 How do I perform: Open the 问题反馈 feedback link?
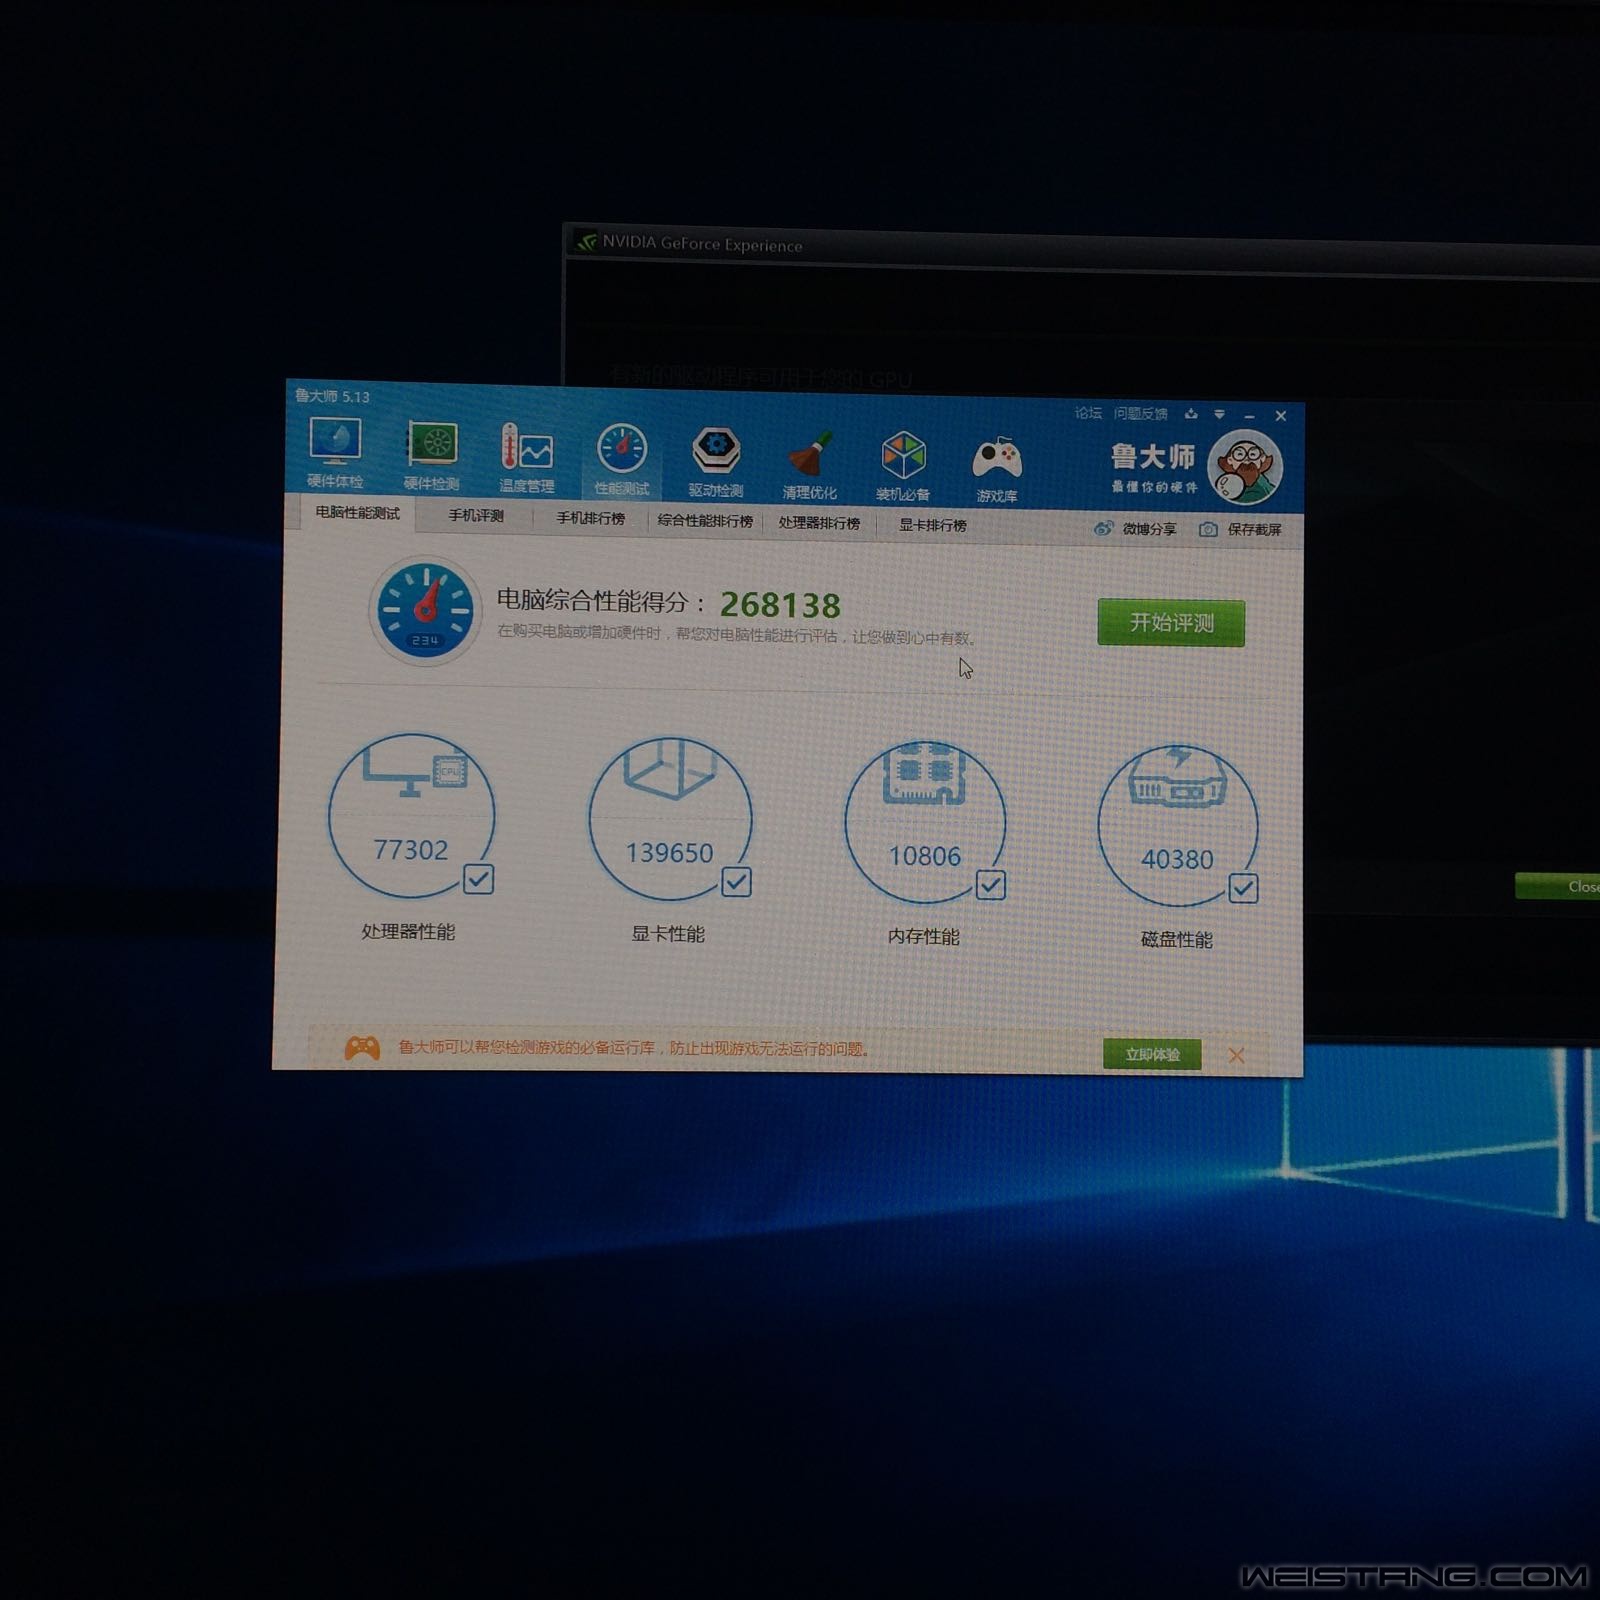click(1141, 413)
